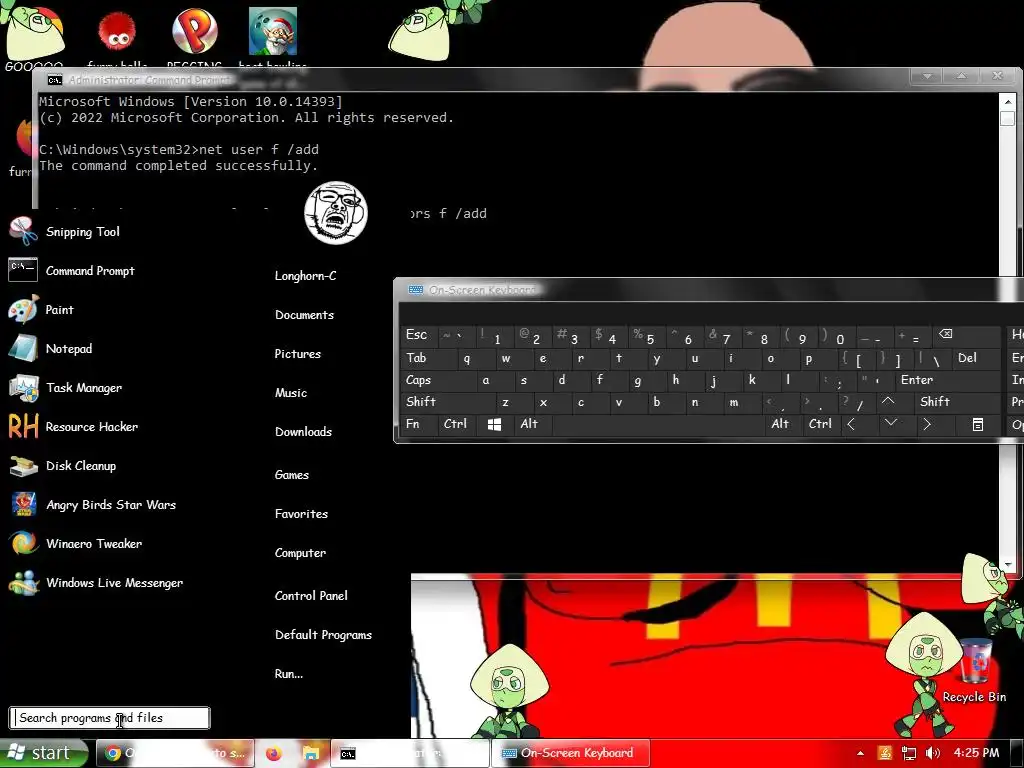This screenshot has width=1024, height=768.
Task: Click the spacebar on on-screen keyboard
Action: pyautogui.click(x=658, y=424)
